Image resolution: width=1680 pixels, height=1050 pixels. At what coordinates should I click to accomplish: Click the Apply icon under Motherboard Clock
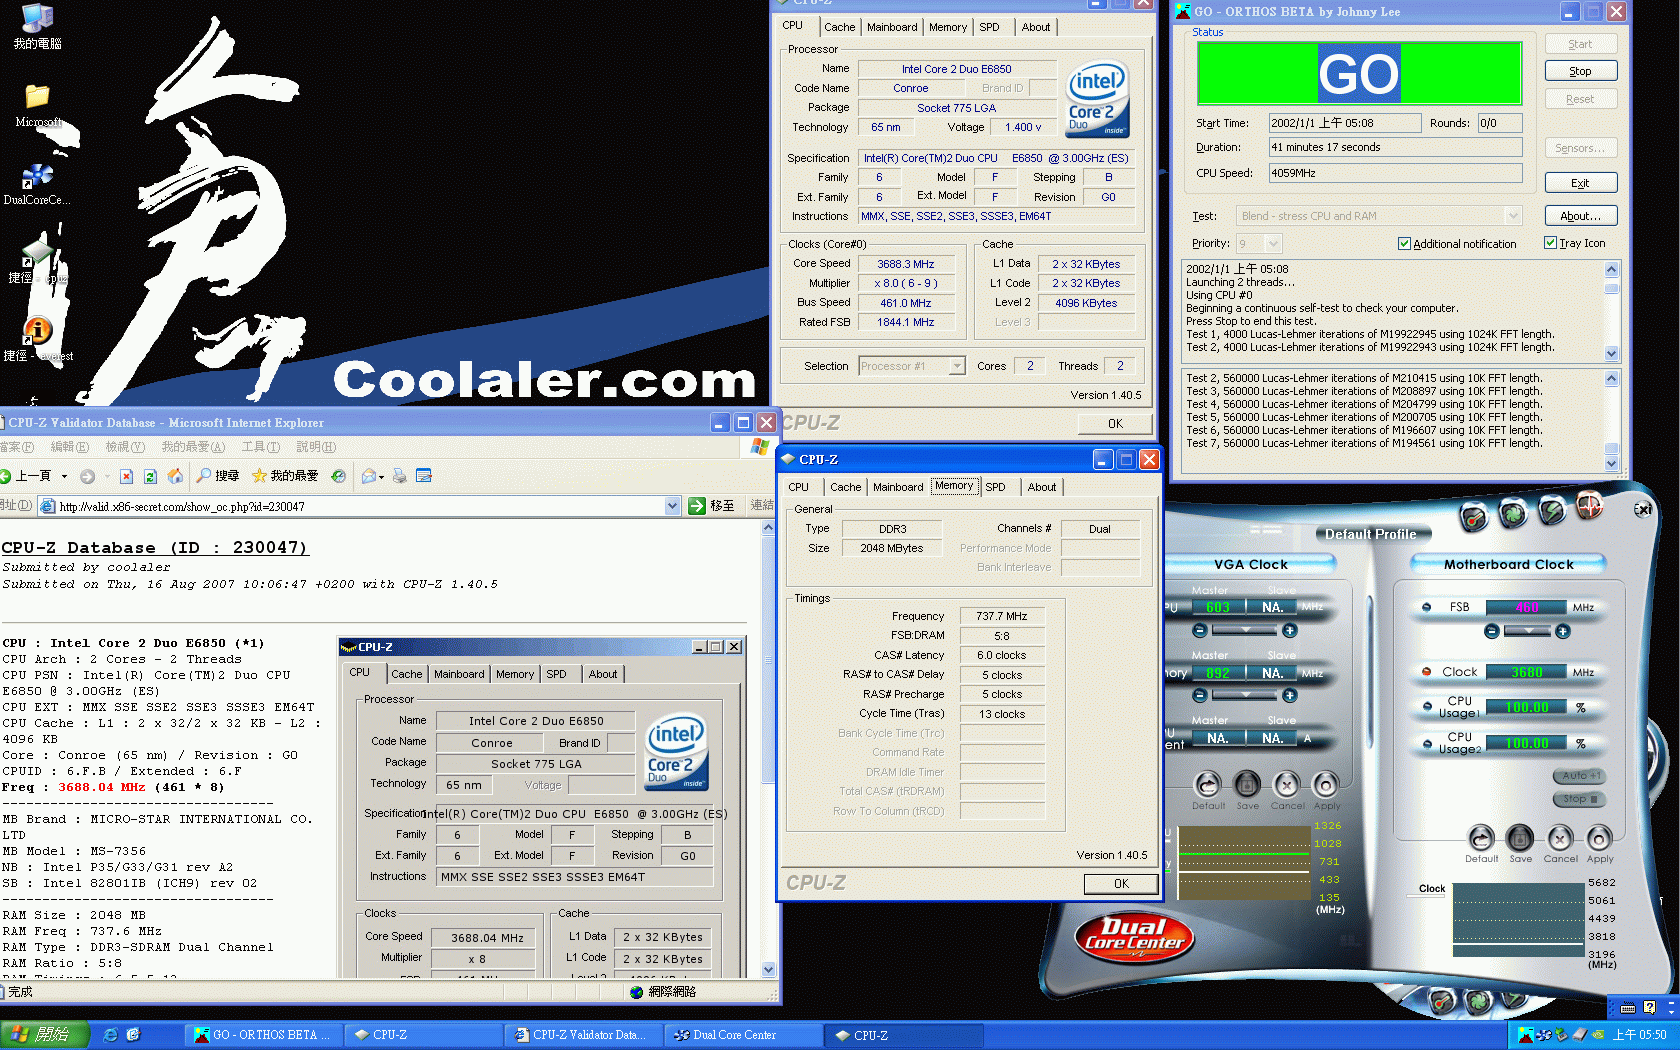[1599, 838]
